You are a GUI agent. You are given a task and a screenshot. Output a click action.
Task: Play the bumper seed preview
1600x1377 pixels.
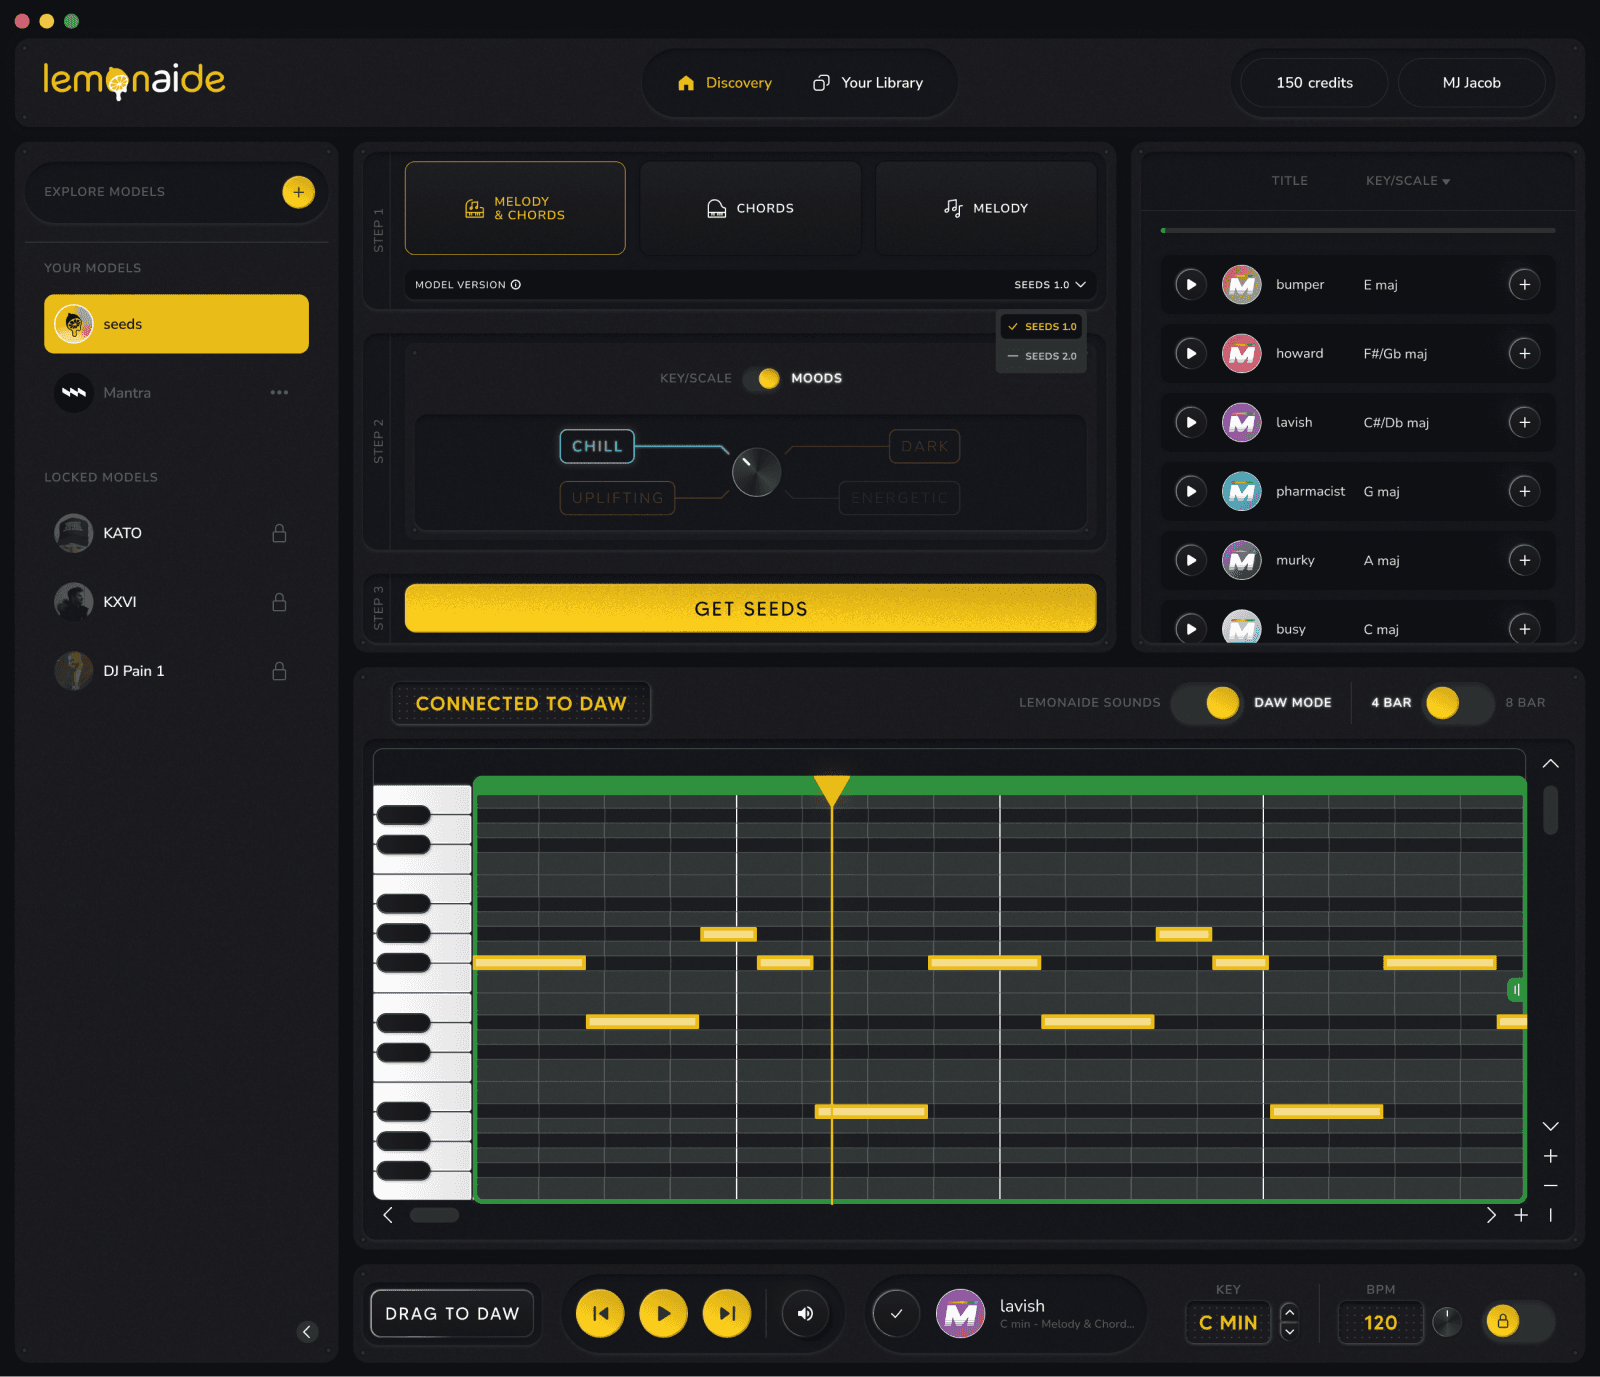[1190, 285]
